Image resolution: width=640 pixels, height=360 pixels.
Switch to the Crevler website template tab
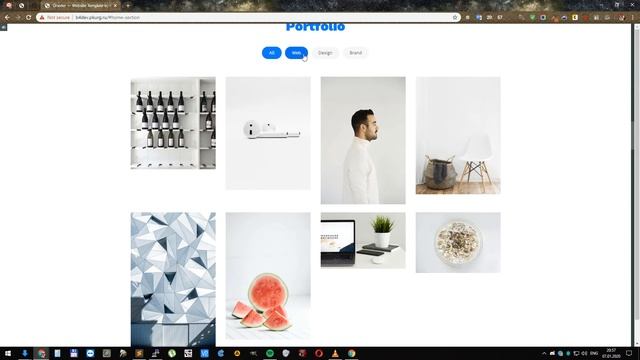80,6
